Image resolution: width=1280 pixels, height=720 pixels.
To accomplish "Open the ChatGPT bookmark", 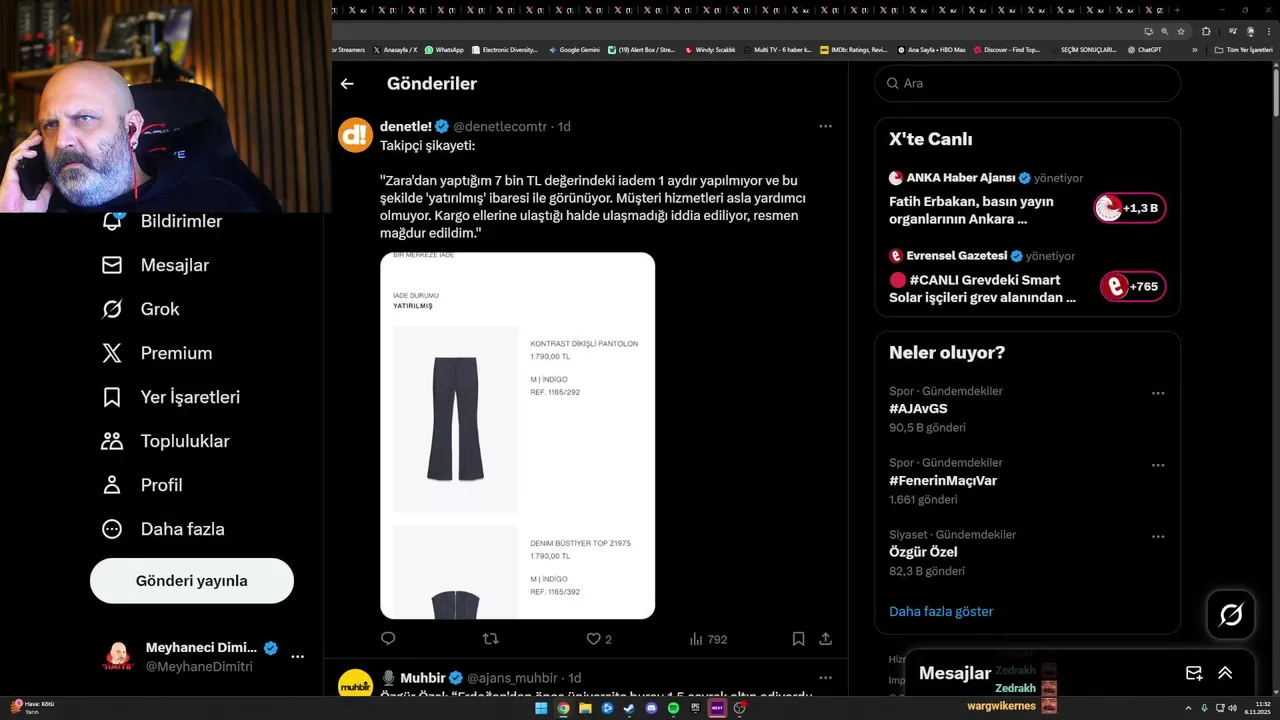I will point(1144,49).
